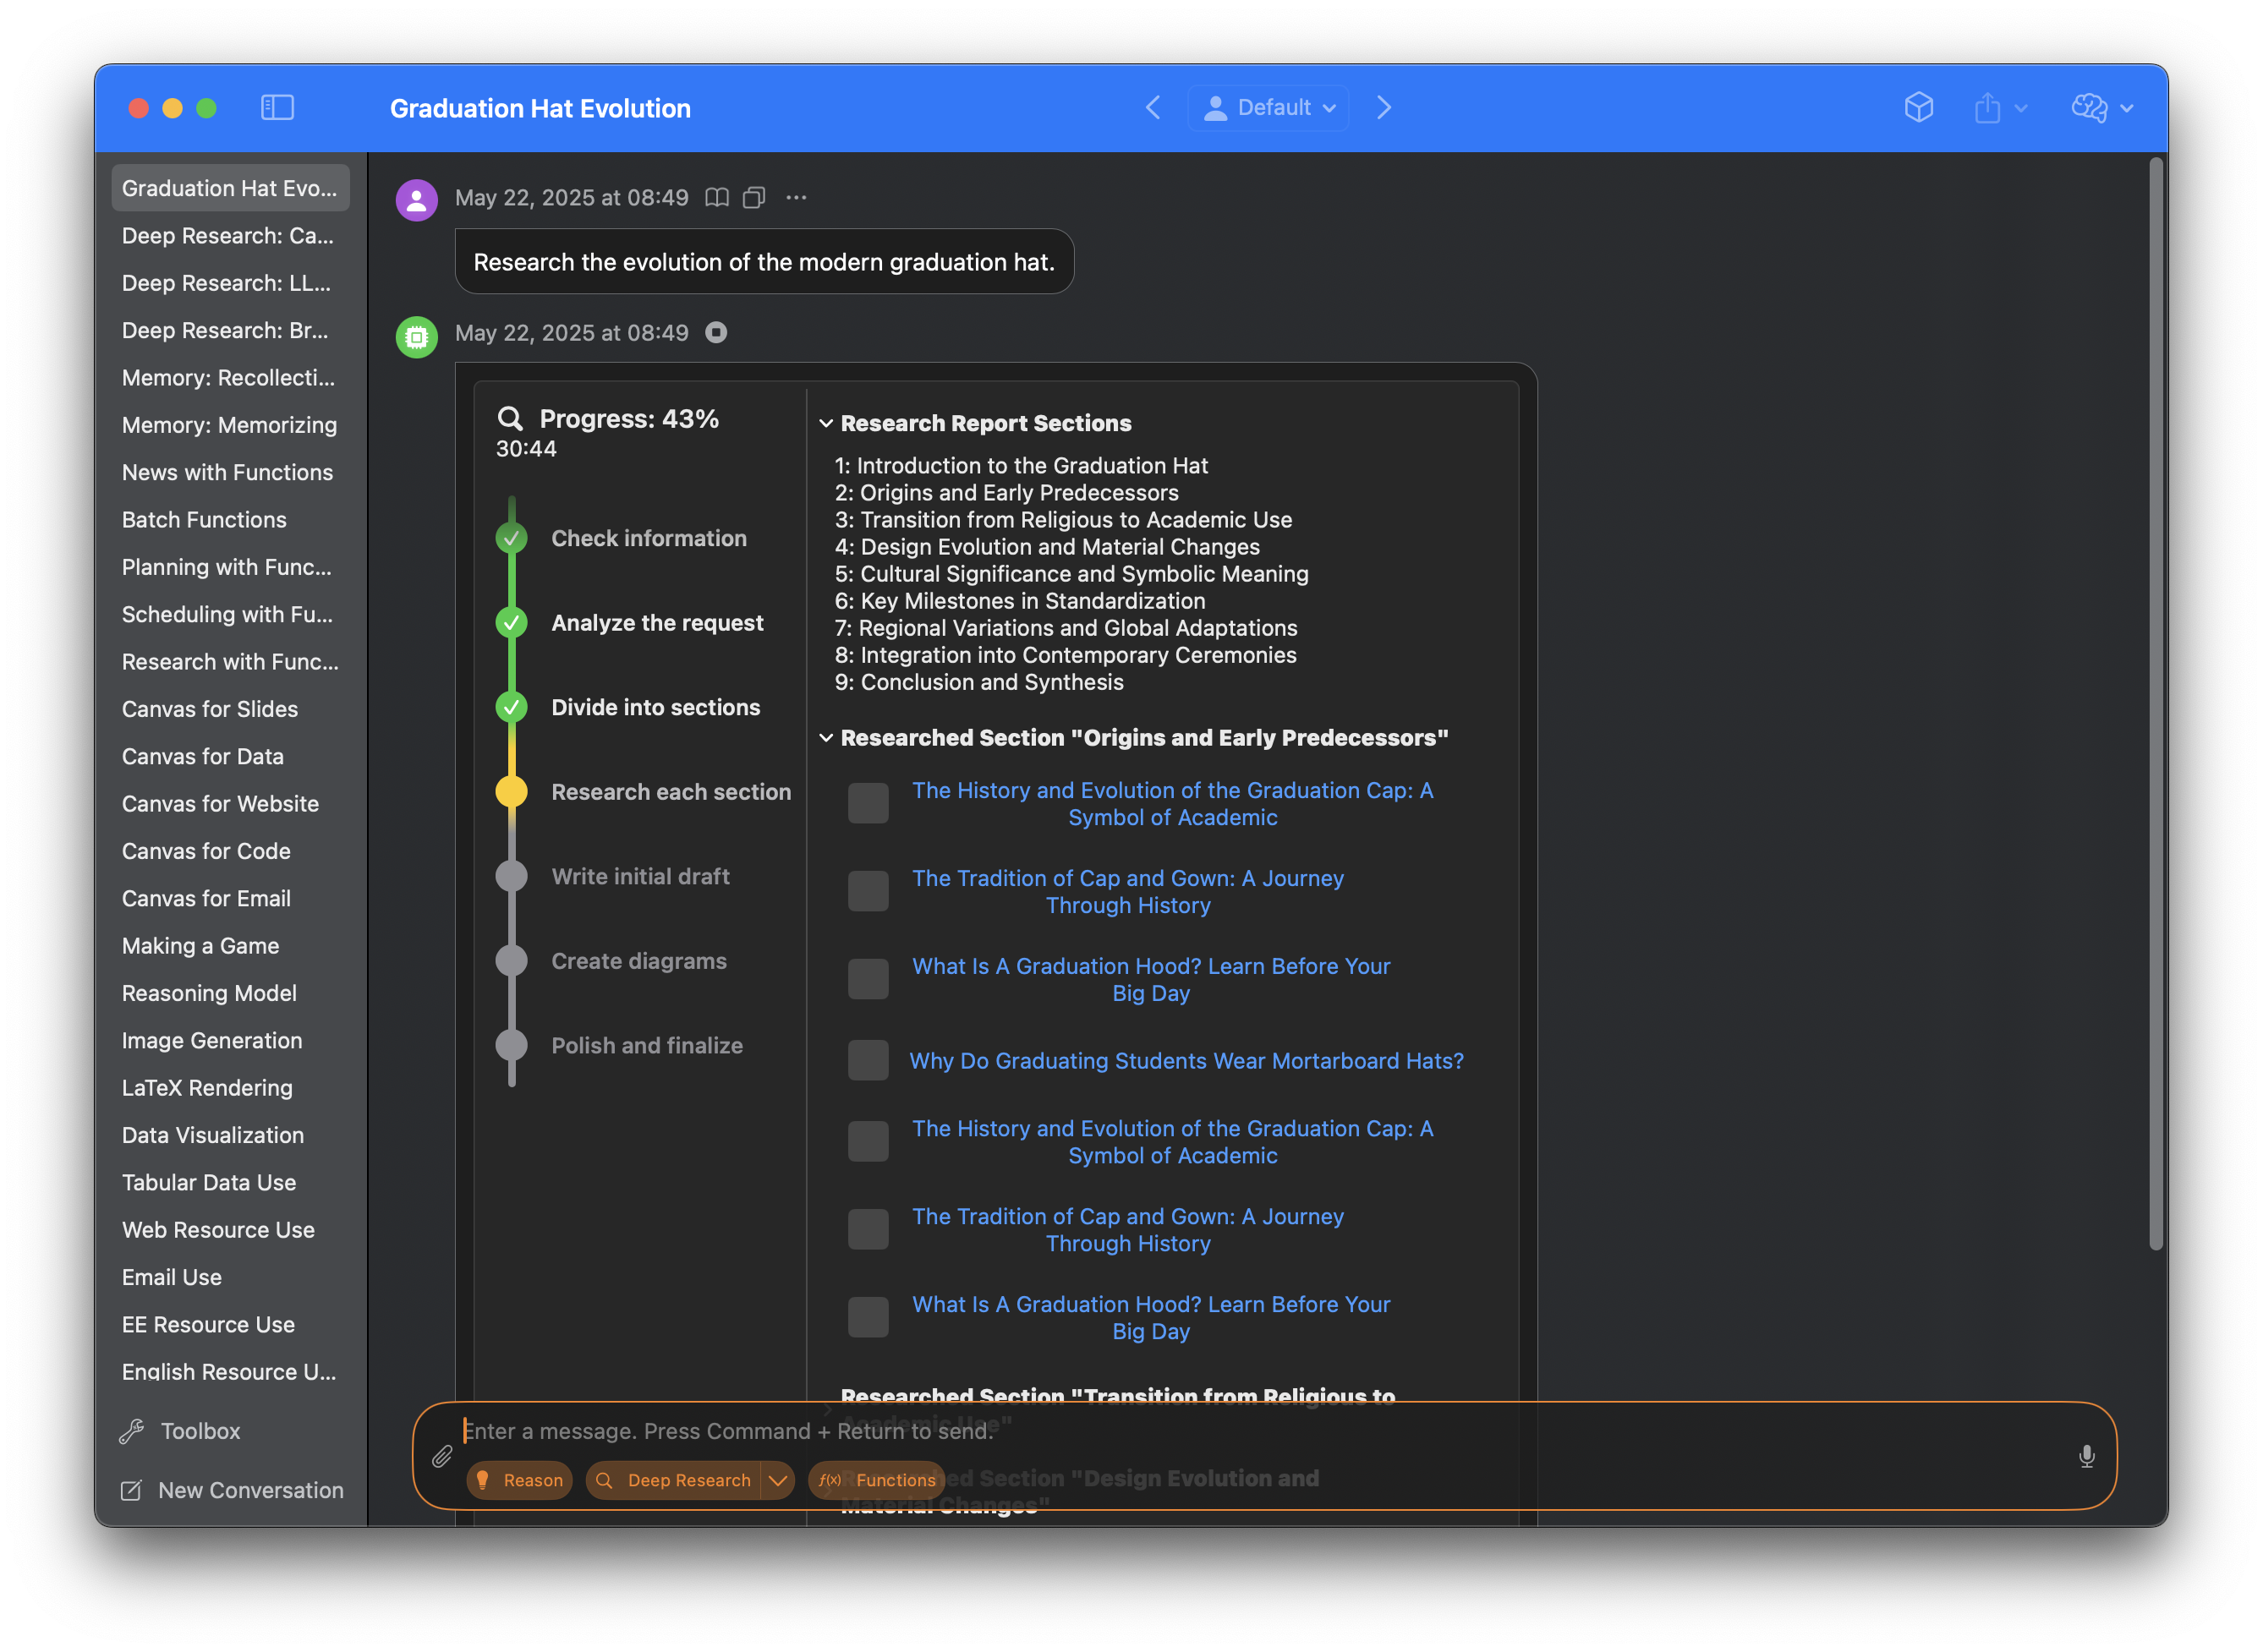
Task: Open Why Do Graduating Students Wear Mortarboard link
Action: [x=1186, y=1061]
